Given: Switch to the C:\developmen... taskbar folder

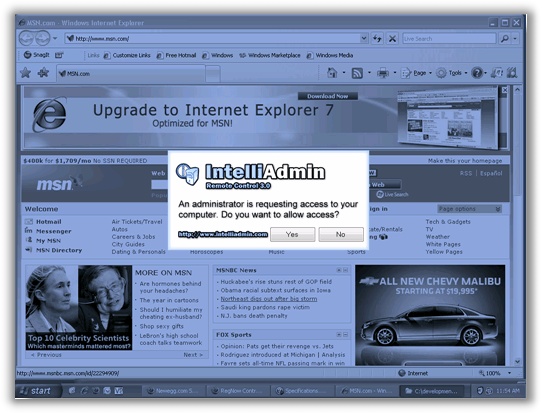Looking at the screenshot, I should pos(431,391).
